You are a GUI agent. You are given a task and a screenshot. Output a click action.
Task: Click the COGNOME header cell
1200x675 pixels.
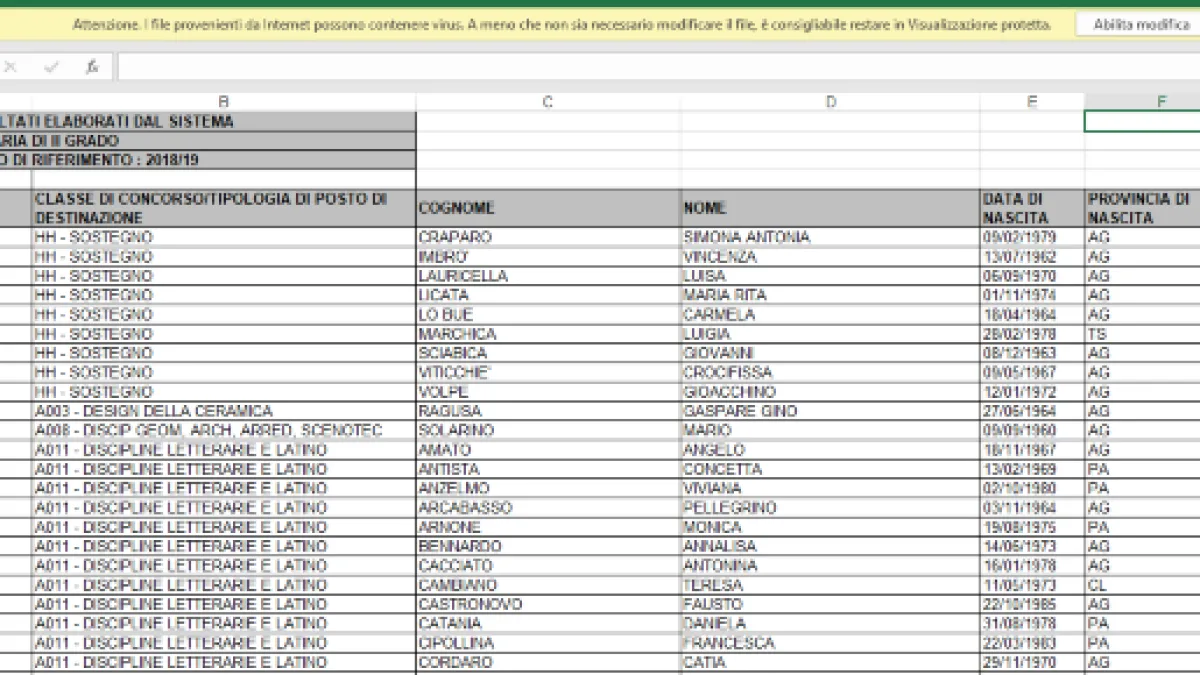click(x=548, y=208)
